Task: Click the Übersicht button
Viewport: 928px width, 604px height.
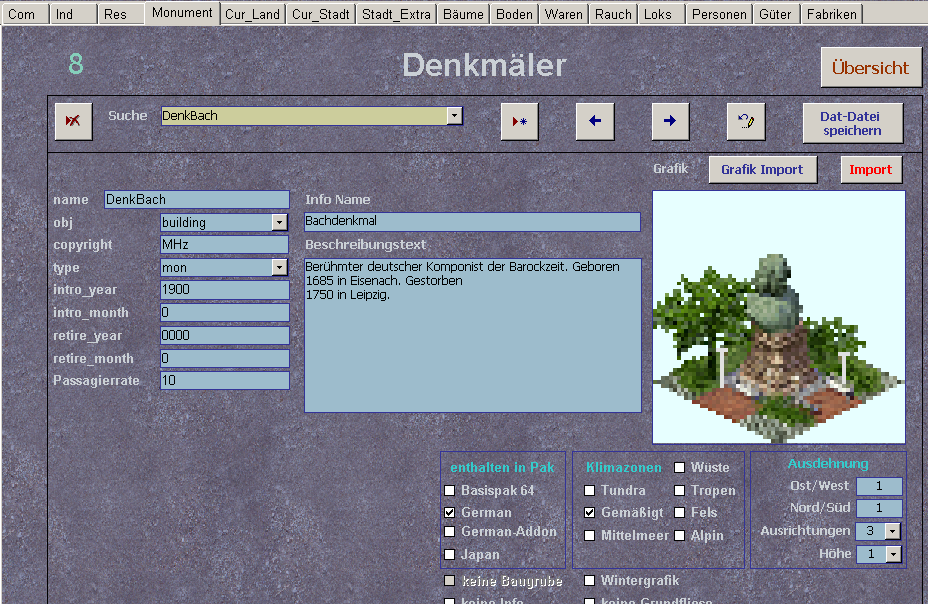Action: 870,68
